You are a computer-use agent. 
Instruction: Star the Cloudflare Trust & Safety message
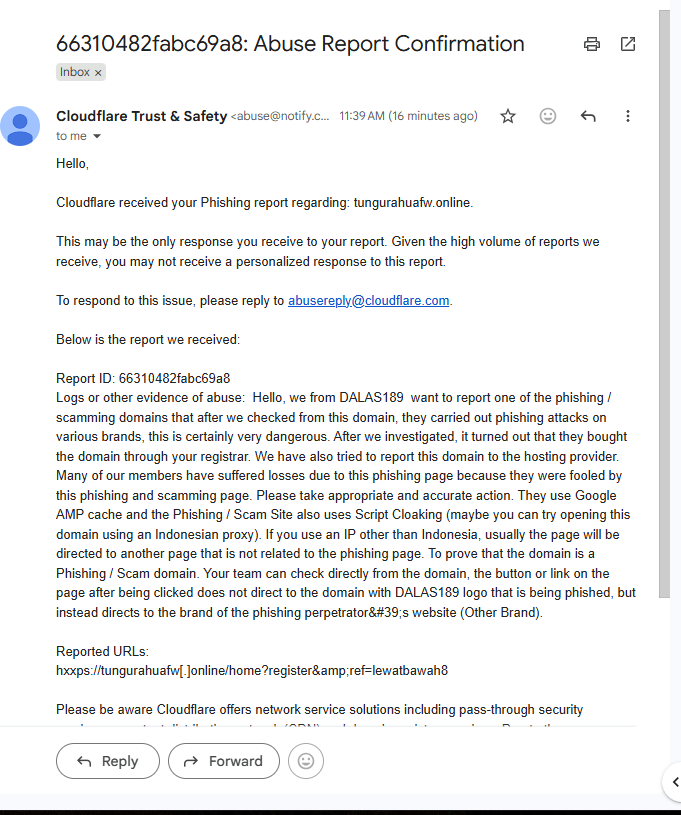(508, 116)
